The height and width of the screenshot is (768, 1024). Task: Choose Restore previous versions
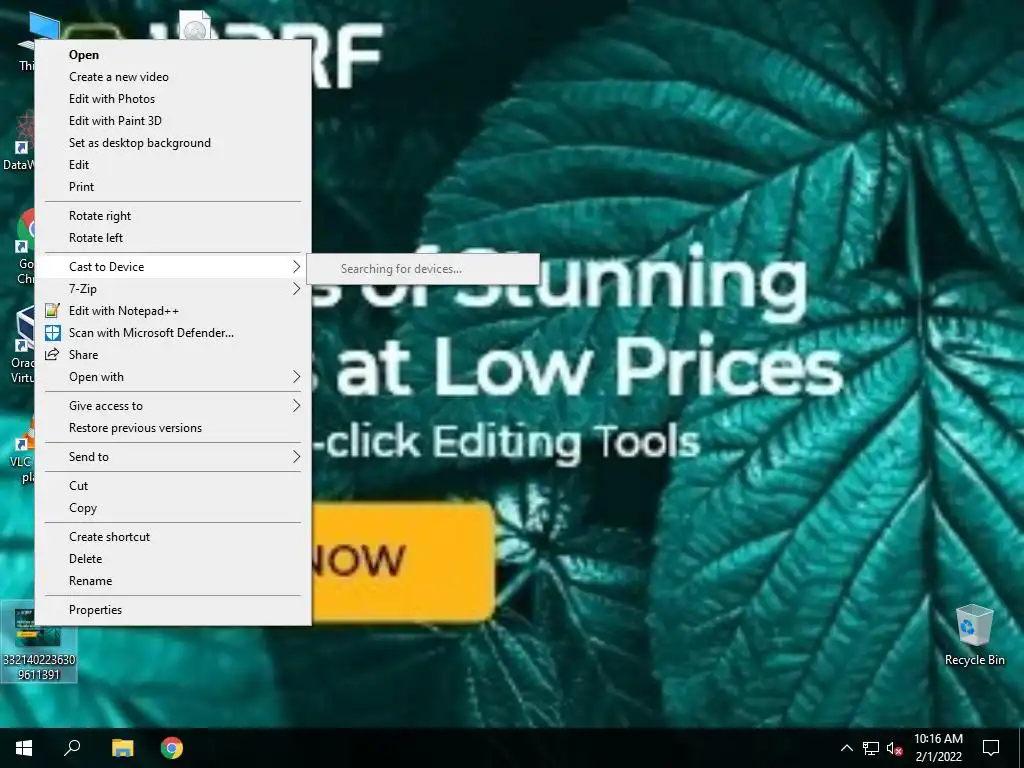pos(173,428)
